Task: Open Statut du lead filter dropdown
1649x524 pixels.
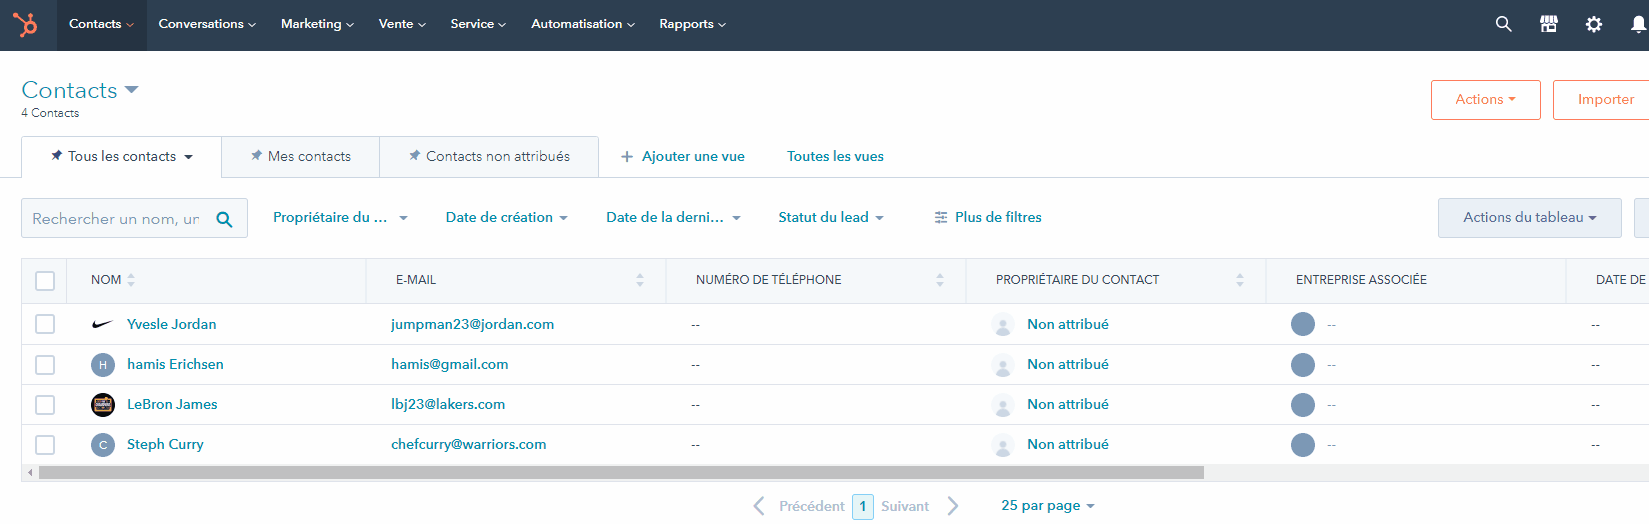Action: (x=831, y=217)
